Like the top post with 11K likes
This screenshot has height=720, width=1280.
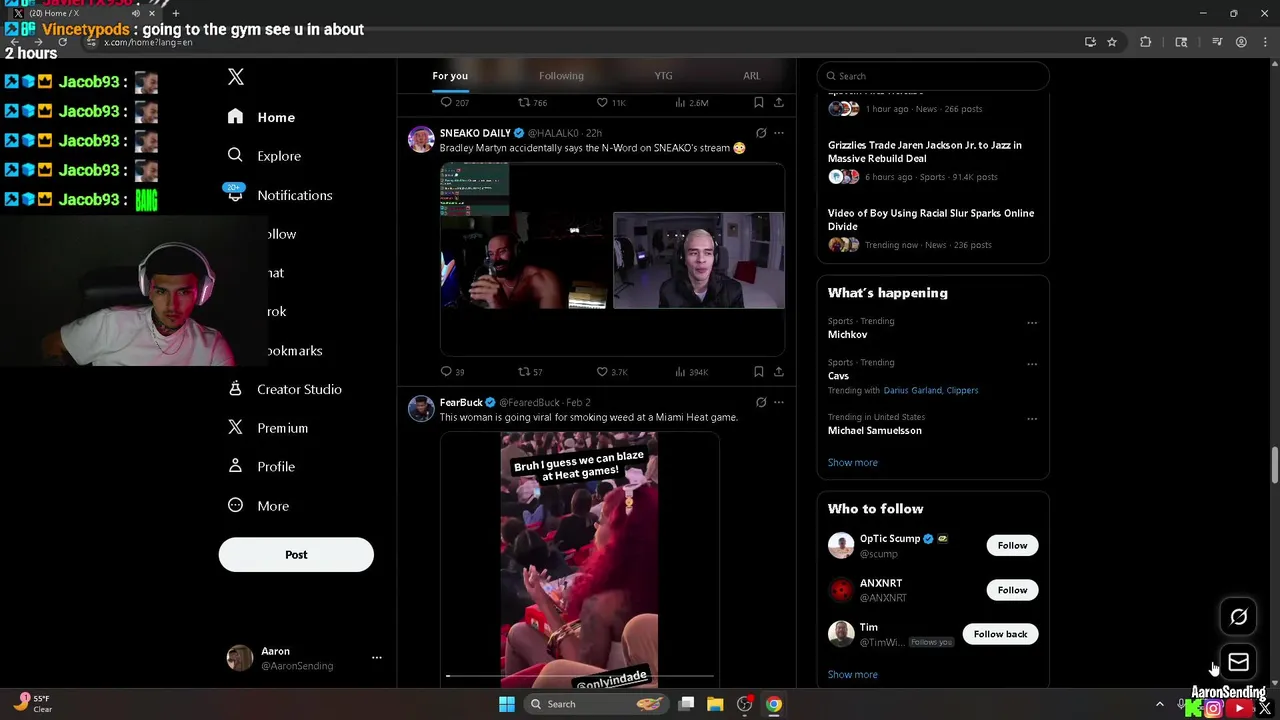point(611,103)
